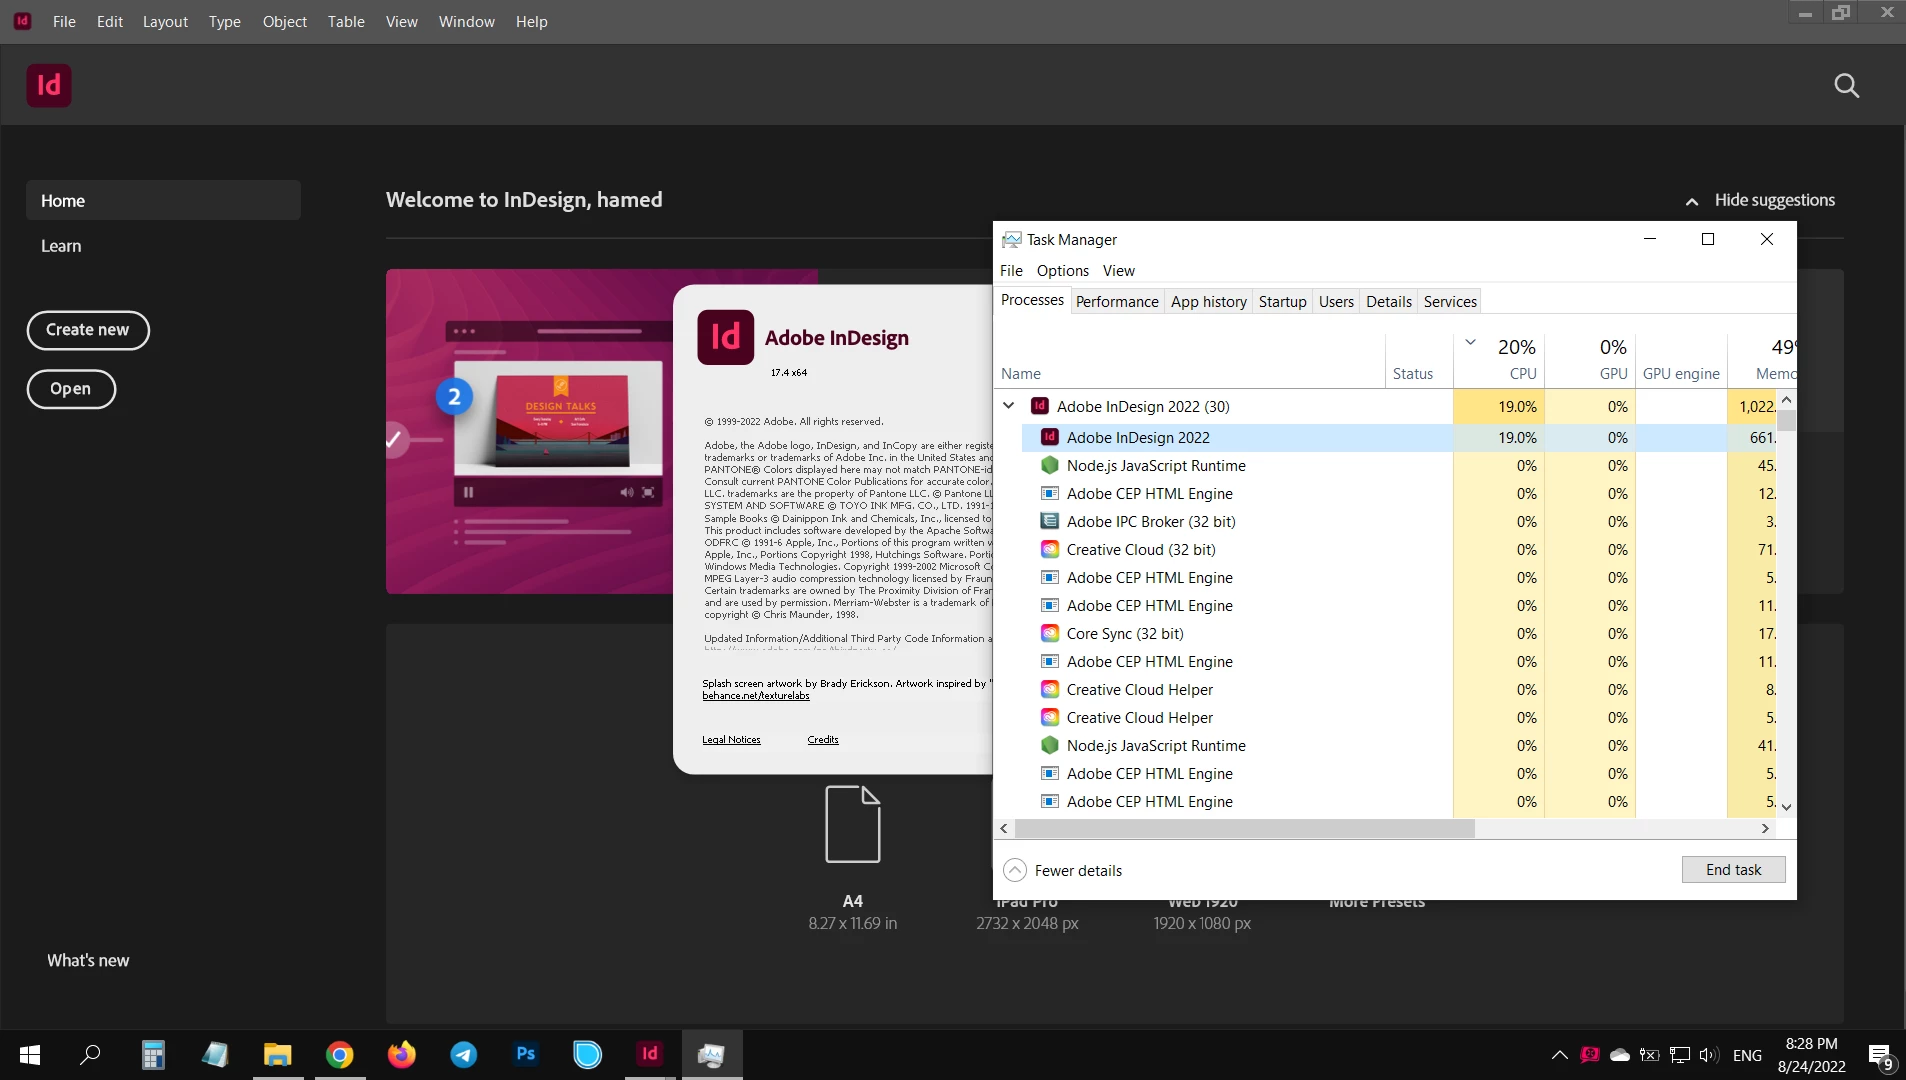
Task: Click the A4 document preset icon
Action: pos(853,824)
